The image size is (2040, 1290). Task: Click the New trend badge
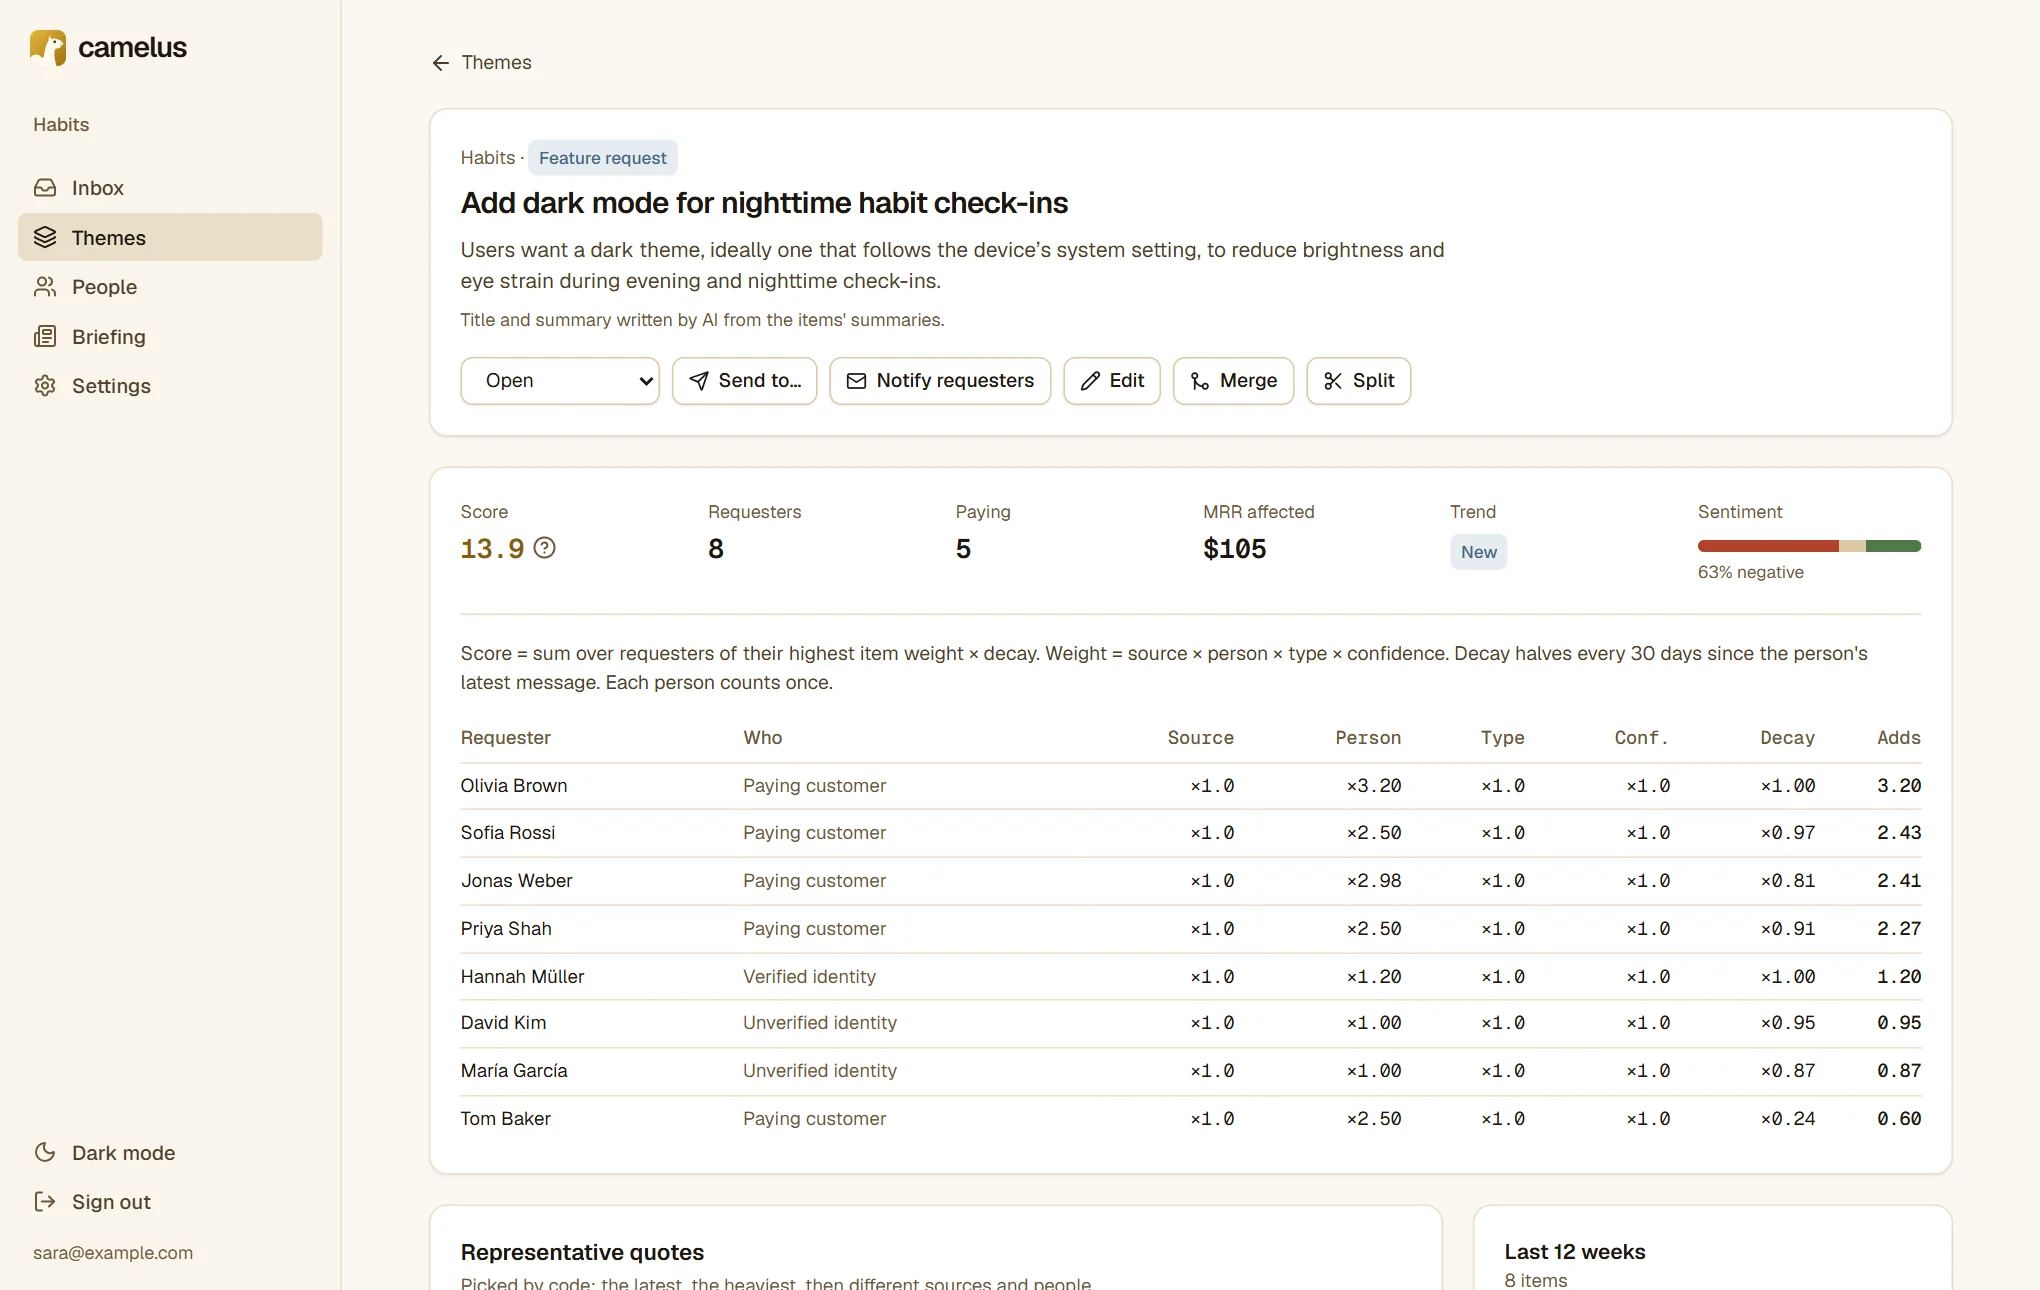coord(1478,552)
